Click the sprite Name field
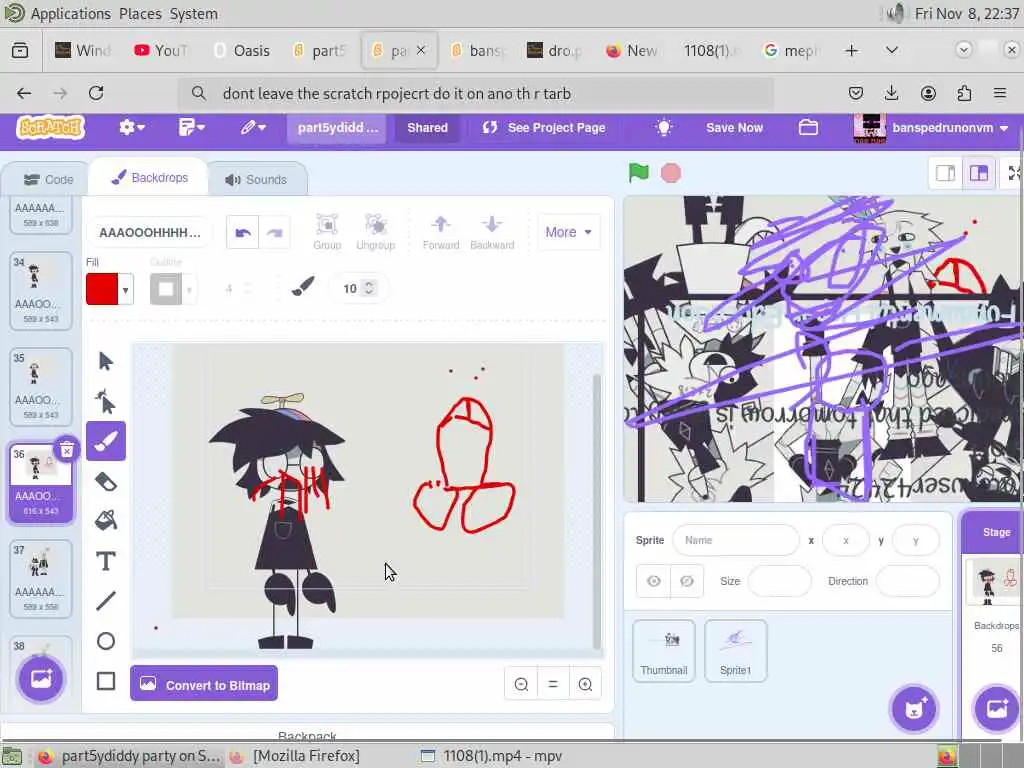The width and height of the screenshot is (1024, 768). pos(735,540)
